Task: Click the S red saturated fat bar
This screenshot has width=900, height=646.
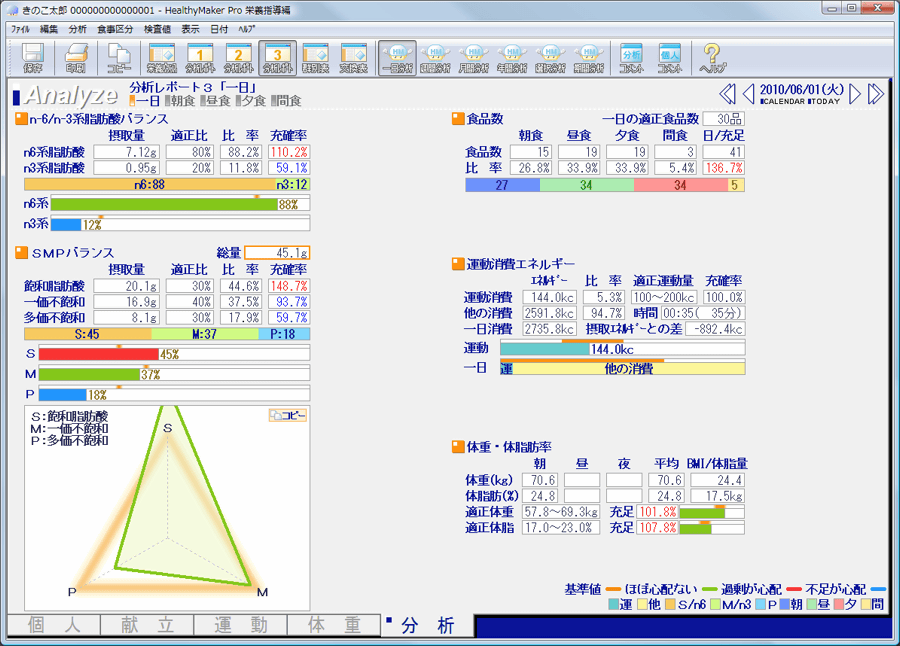Action: (x=98, y=354)
